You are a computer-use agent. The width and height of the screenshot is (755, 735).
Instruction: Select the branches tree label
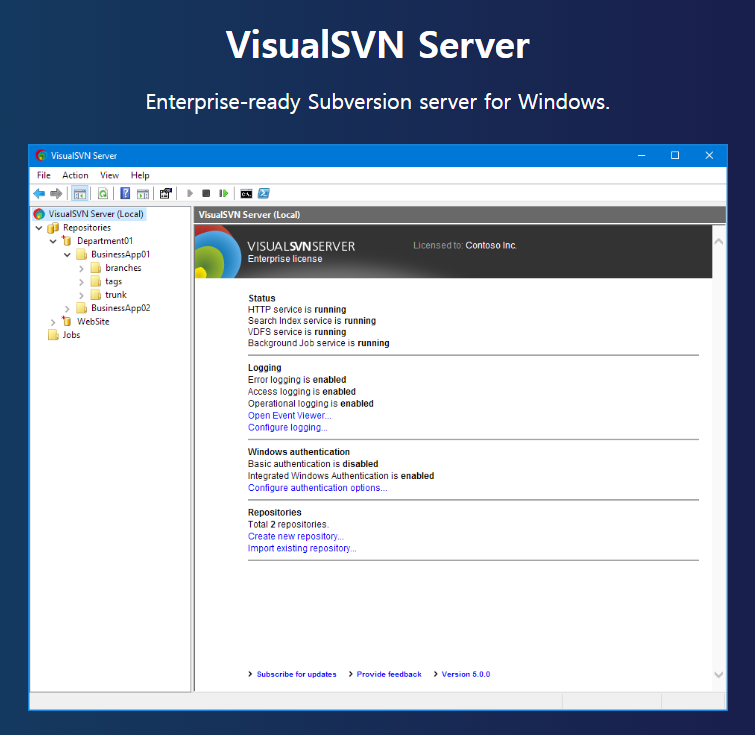pos(123,268)
